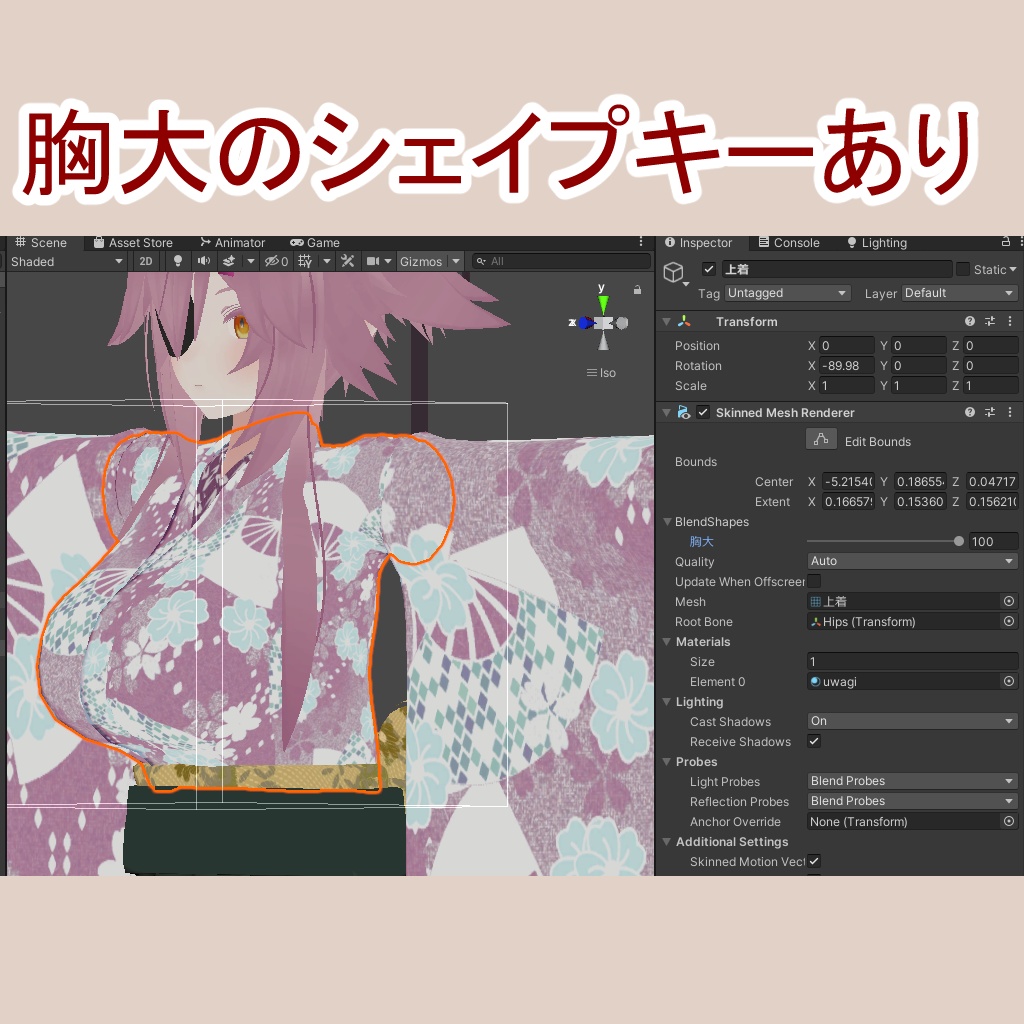This screenshot has width=1024, height=1024.
Task: Open the Layer Default dropdown
Action: click(959, 293)
